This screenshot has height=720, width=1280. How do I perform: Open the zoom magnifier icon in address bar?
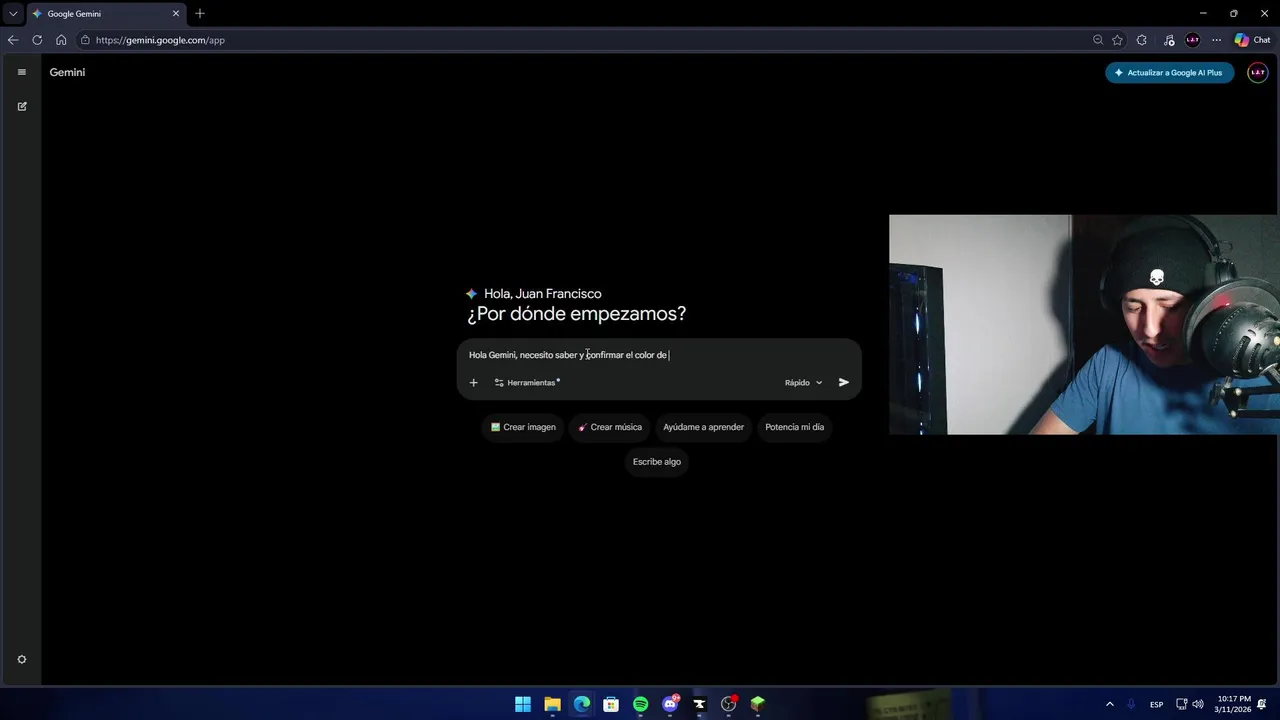1098,40
